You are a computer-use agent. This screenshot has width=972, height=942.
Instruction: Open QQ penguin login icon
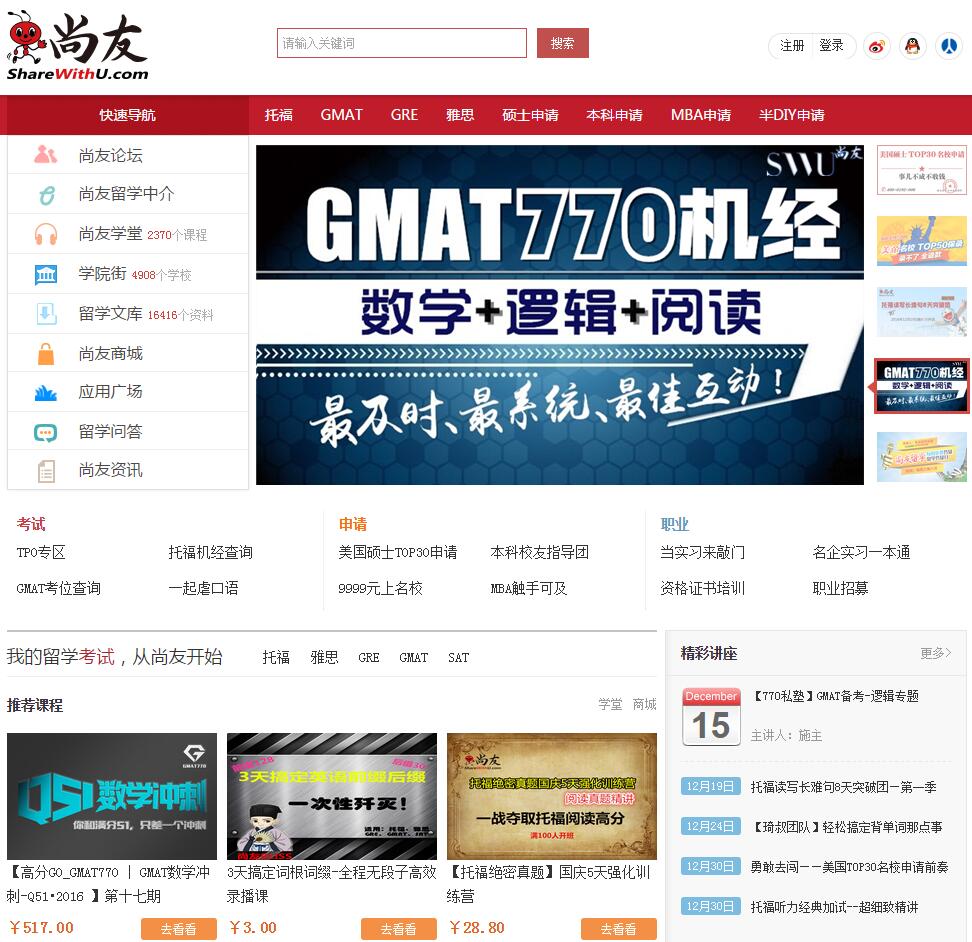click(912, 46)
